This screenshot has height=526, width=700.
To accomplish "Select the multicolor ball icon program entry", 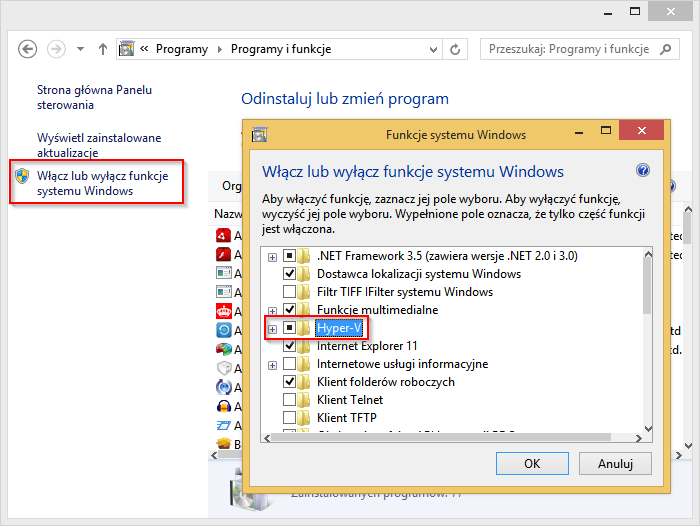I will (223, 349).
